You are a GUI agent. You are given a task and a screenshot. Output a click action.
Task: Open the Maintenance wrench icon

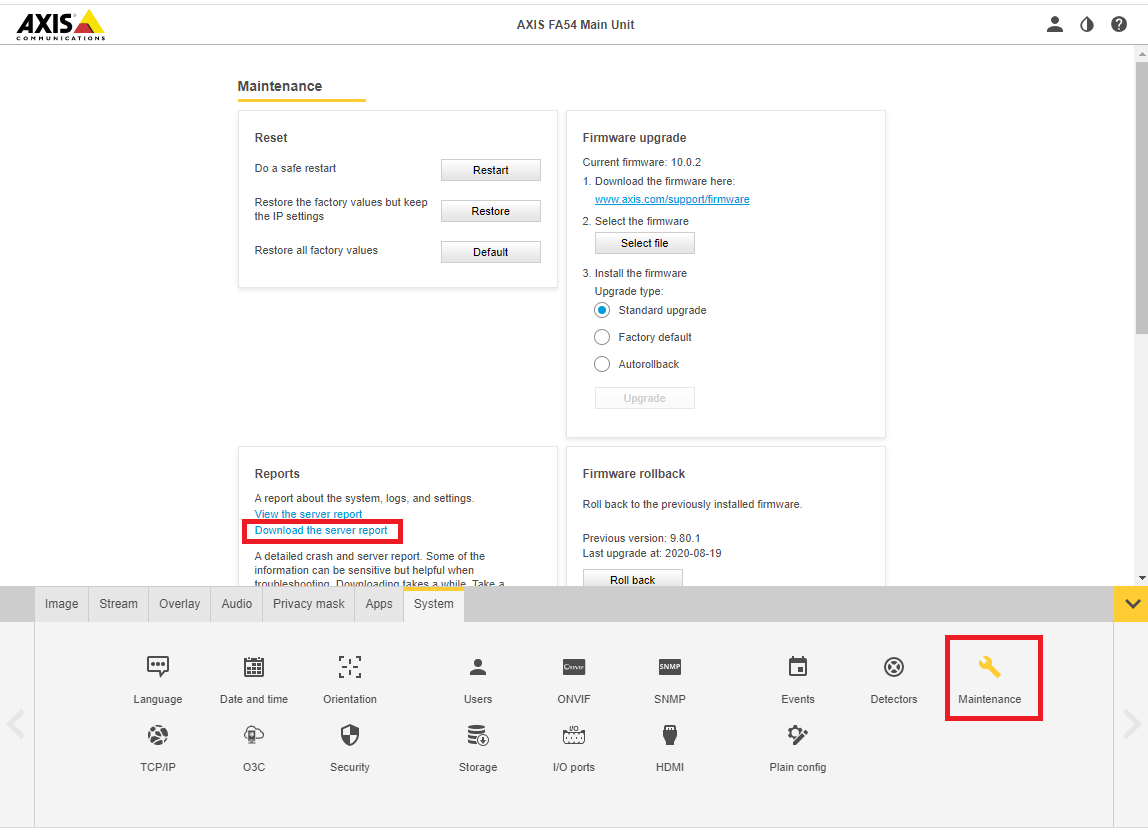pos(990,667)
